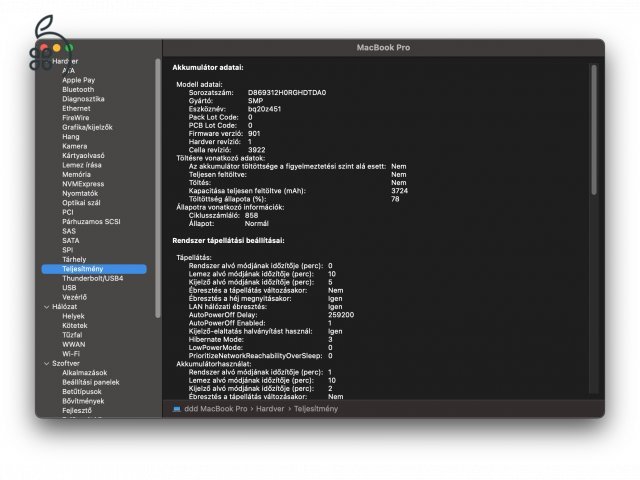This screenshot has height=480, width=640.
Task: Click the AutoPowerOff Delay value 259200
Action: pyautogui.click(x=341, y=315)
